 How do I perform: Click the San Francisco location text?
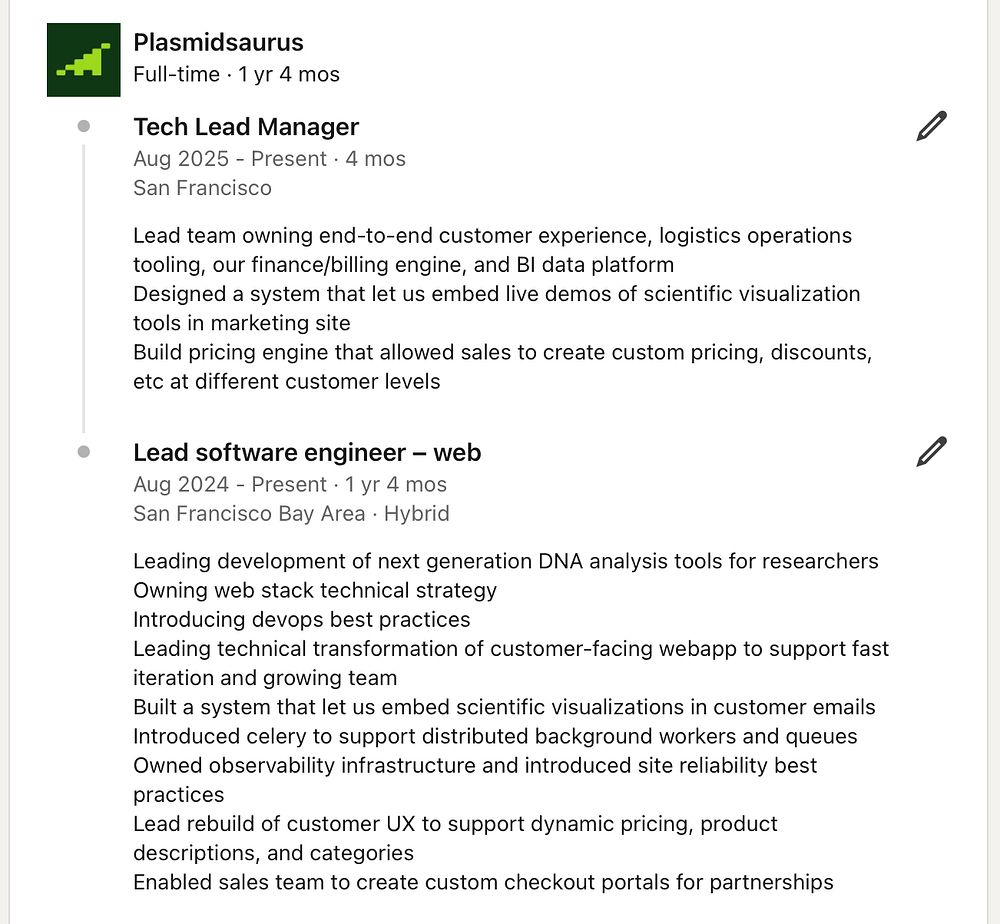click(x=202, y=188)
